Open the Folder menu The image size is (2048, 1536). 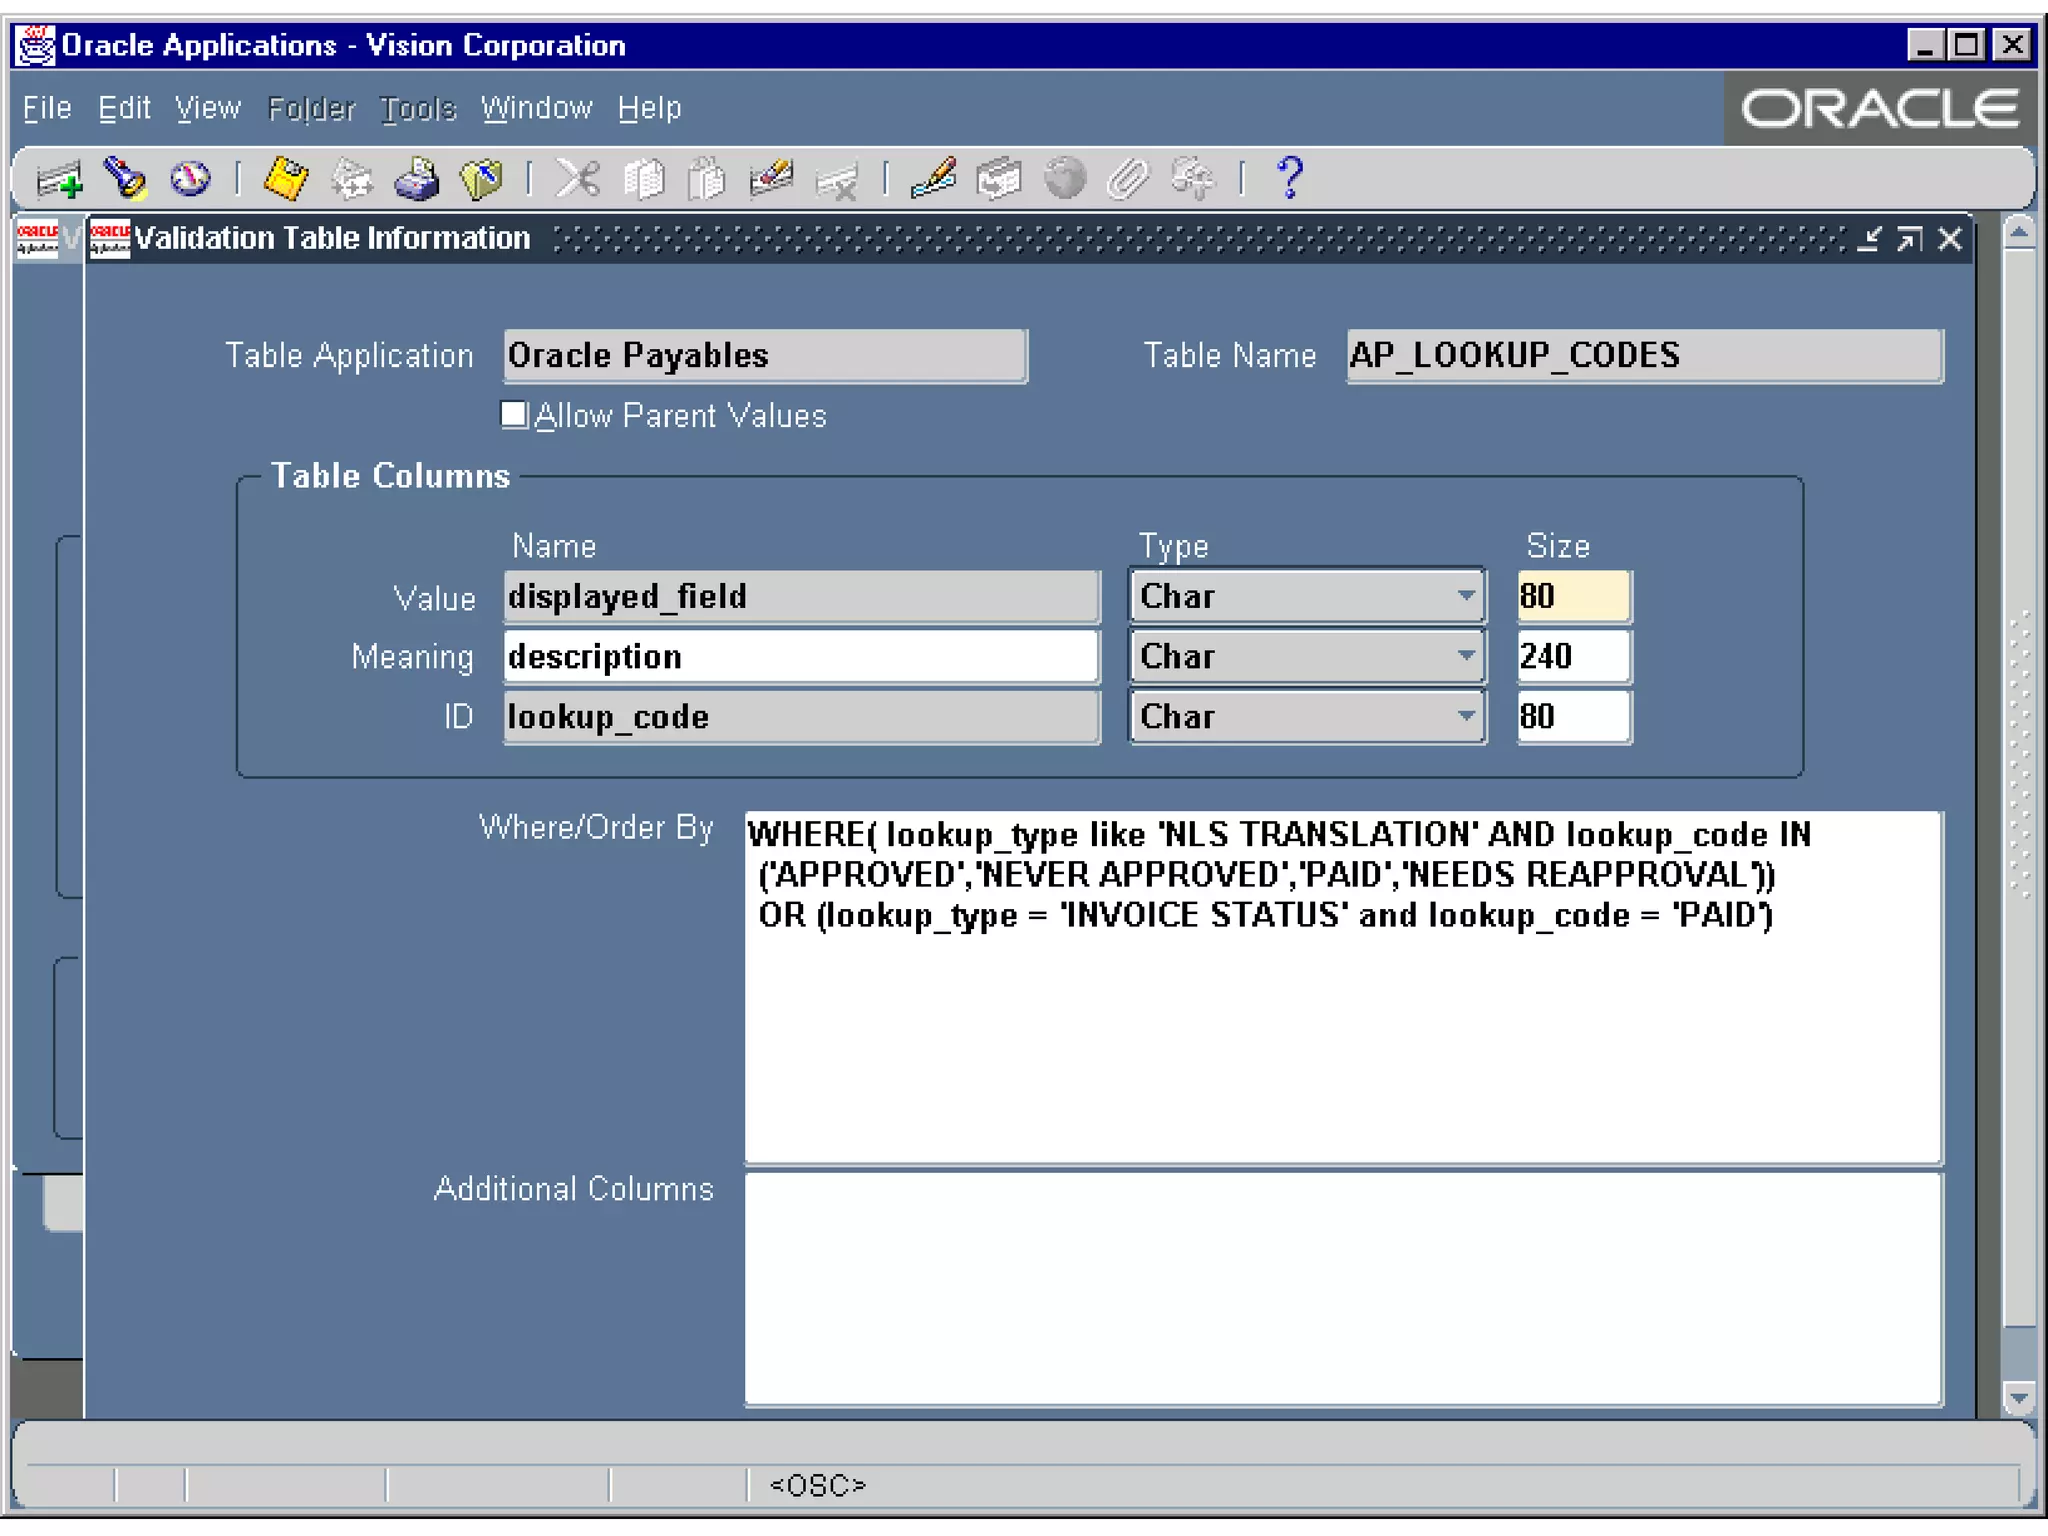coord(311,108)
